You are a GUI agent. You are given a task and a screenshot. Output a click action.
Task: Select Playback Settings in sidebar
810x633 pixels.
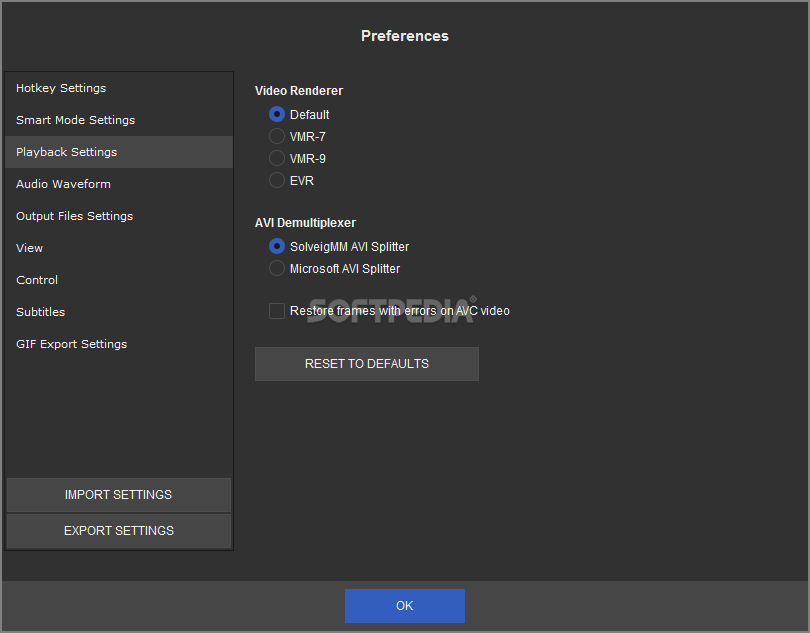click(x=119, y=152)
